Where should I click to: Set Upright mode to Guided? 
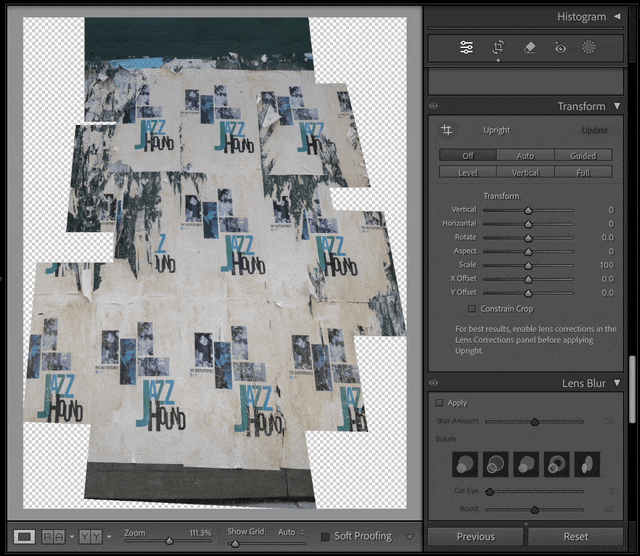click(x=583, y=156)
